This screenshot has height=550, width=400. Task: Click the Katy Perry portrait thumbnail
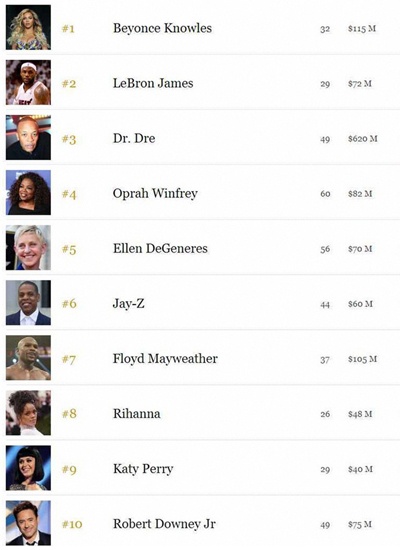pos(28,468)
